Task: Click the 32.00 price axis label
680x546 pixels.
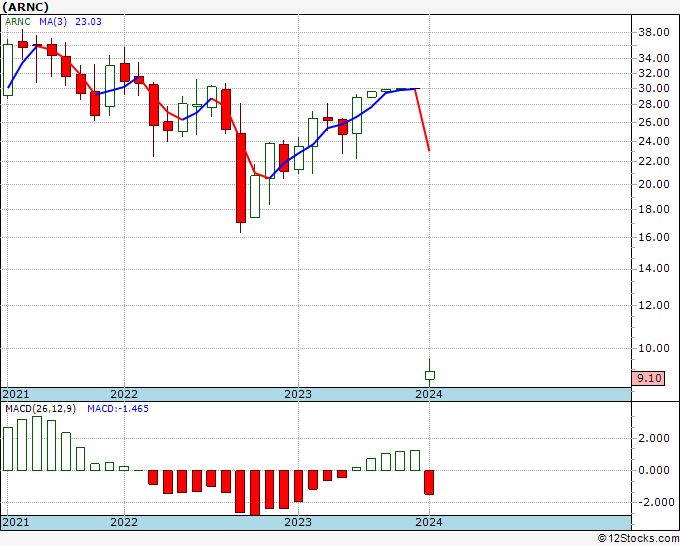Action: (654, 73)
